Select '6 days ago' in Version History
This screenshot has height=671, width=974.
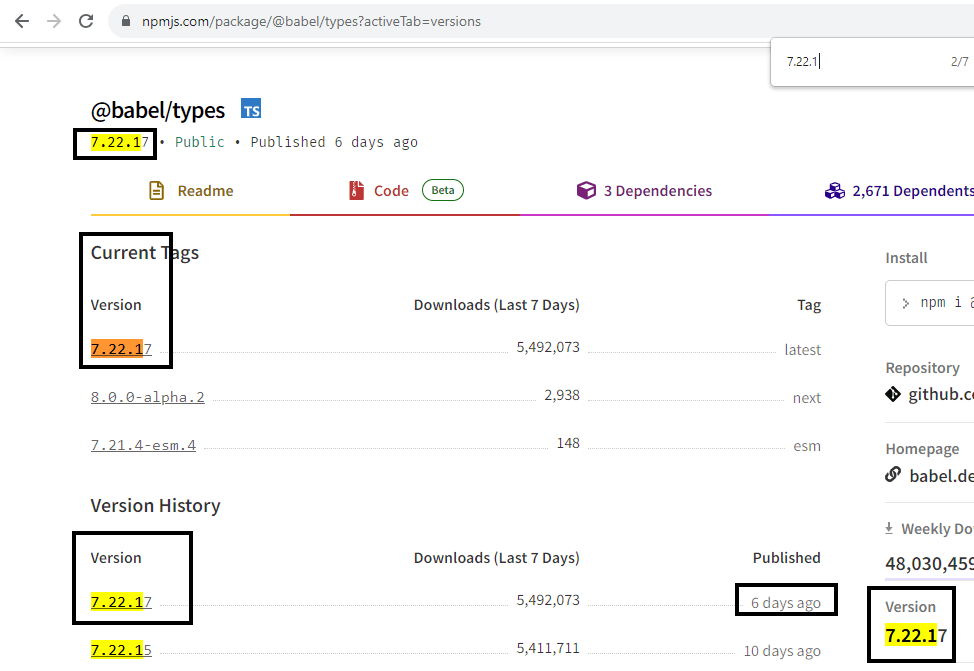[x=786, y=603]
